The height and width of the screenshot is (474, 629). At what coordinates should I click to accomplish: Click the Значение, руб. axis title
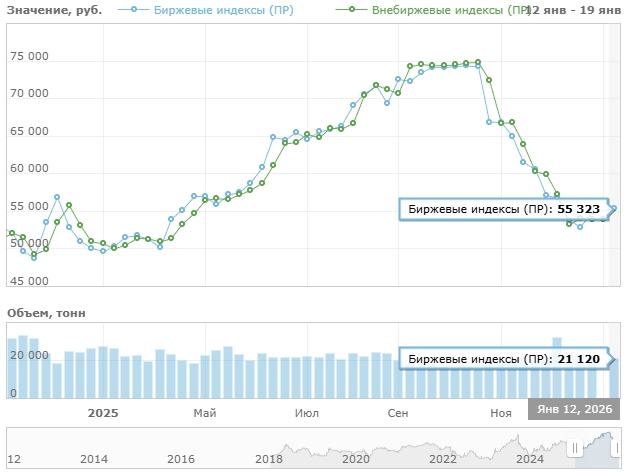[x=54, y=9]
